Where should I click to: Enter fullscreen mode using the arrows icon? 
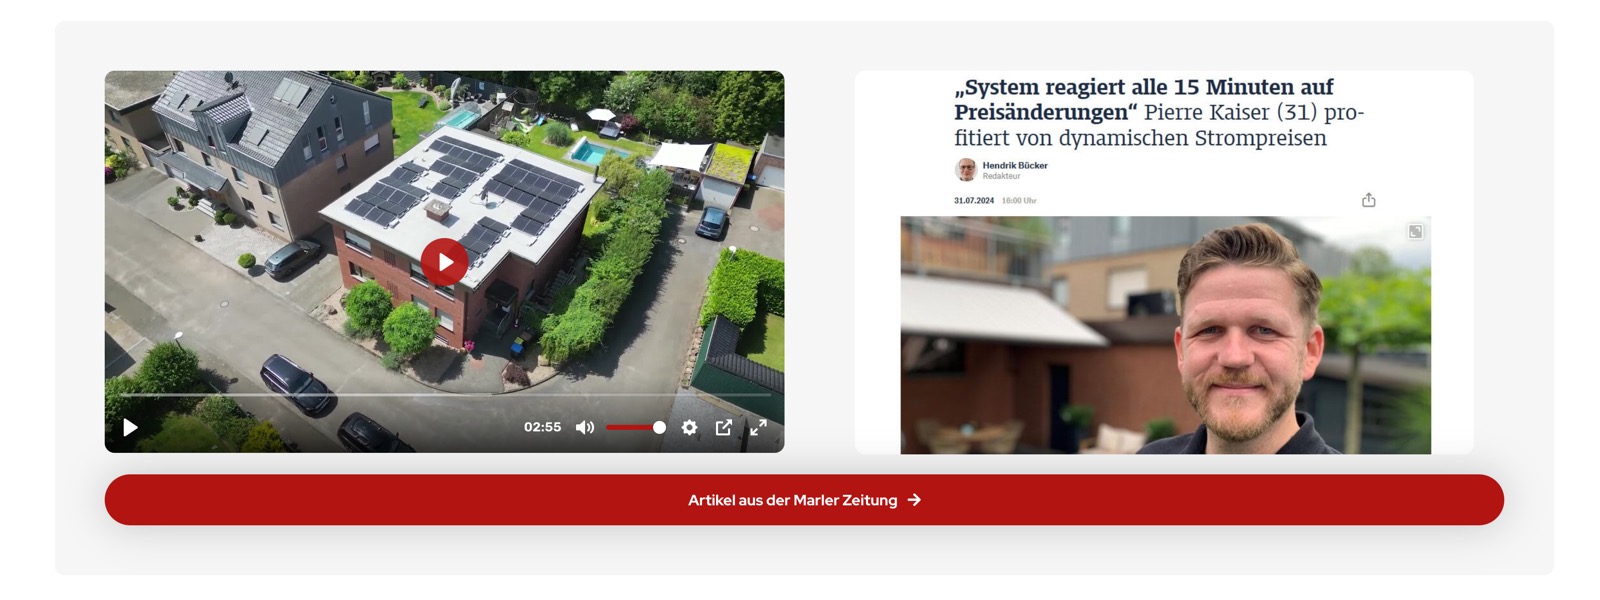[x=759, y=427]
